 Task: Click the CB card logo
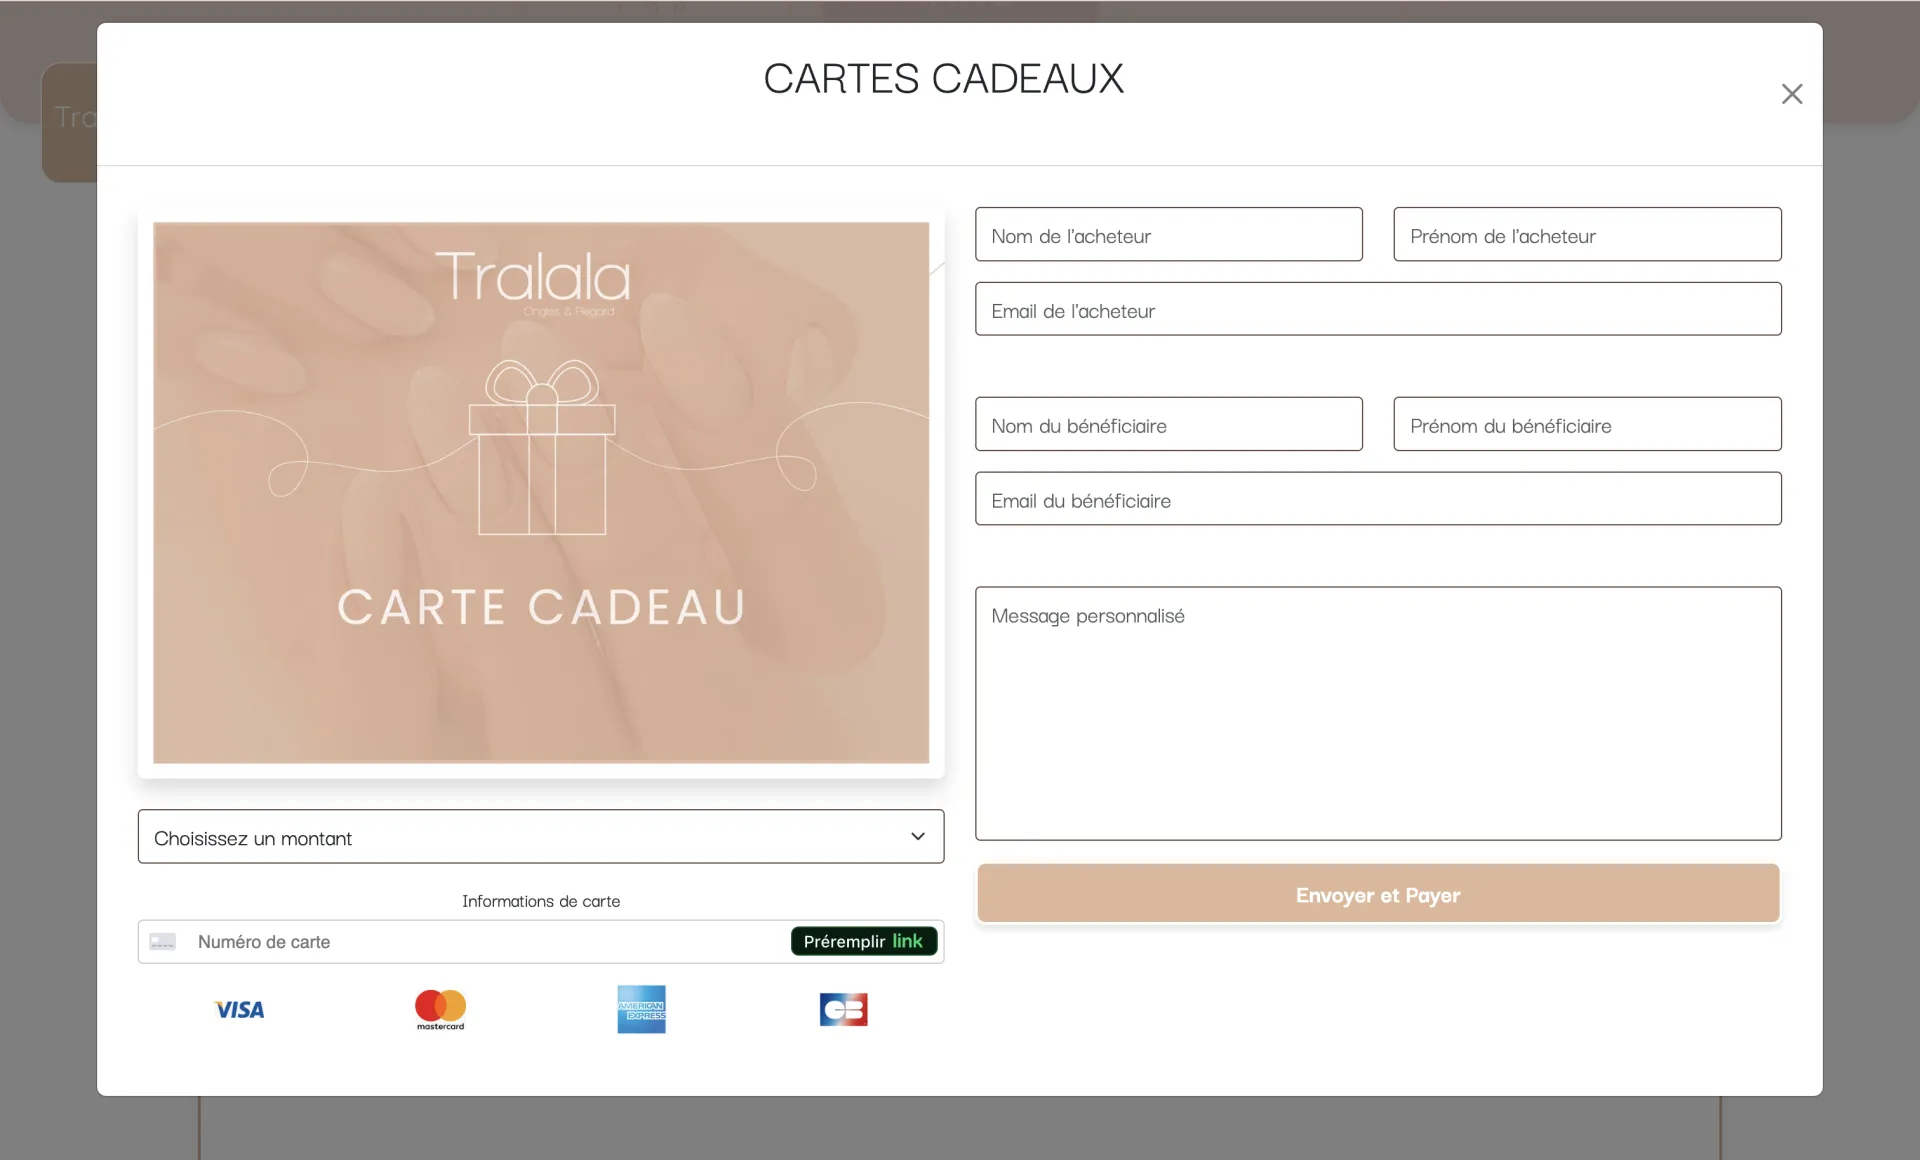pyautogui.click(x=843, y=1010)
